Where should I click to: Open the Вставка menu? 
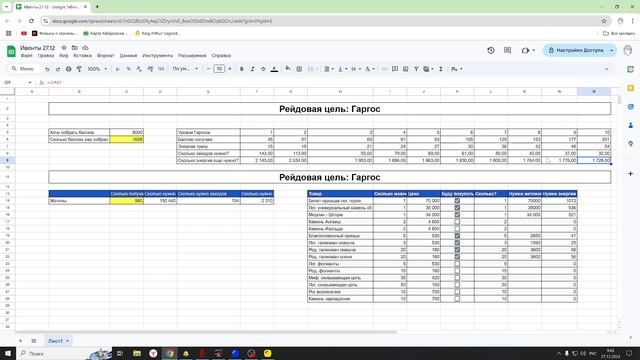click(x=82, y=56)
